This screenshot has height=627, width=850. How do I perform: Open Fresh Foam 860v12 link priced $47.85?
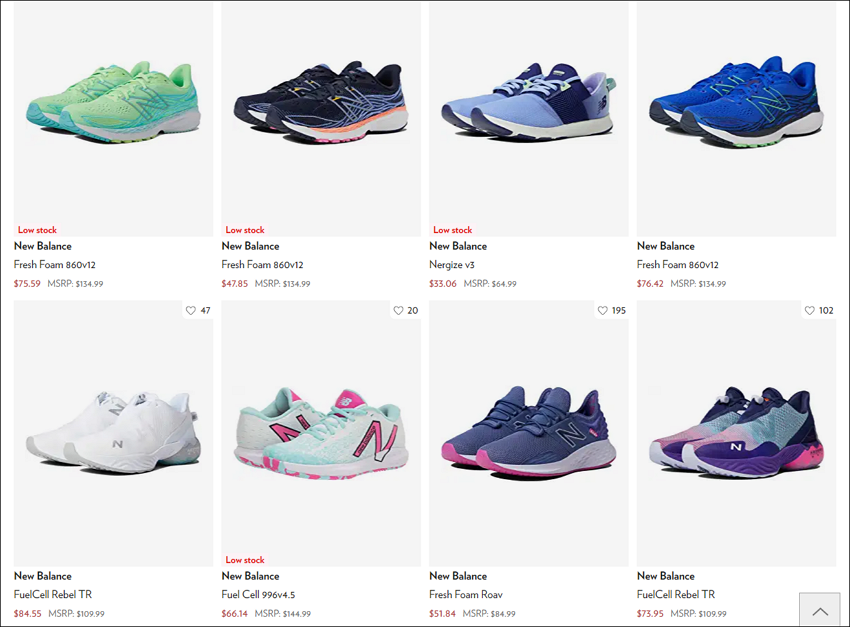(x=262, y=264)
